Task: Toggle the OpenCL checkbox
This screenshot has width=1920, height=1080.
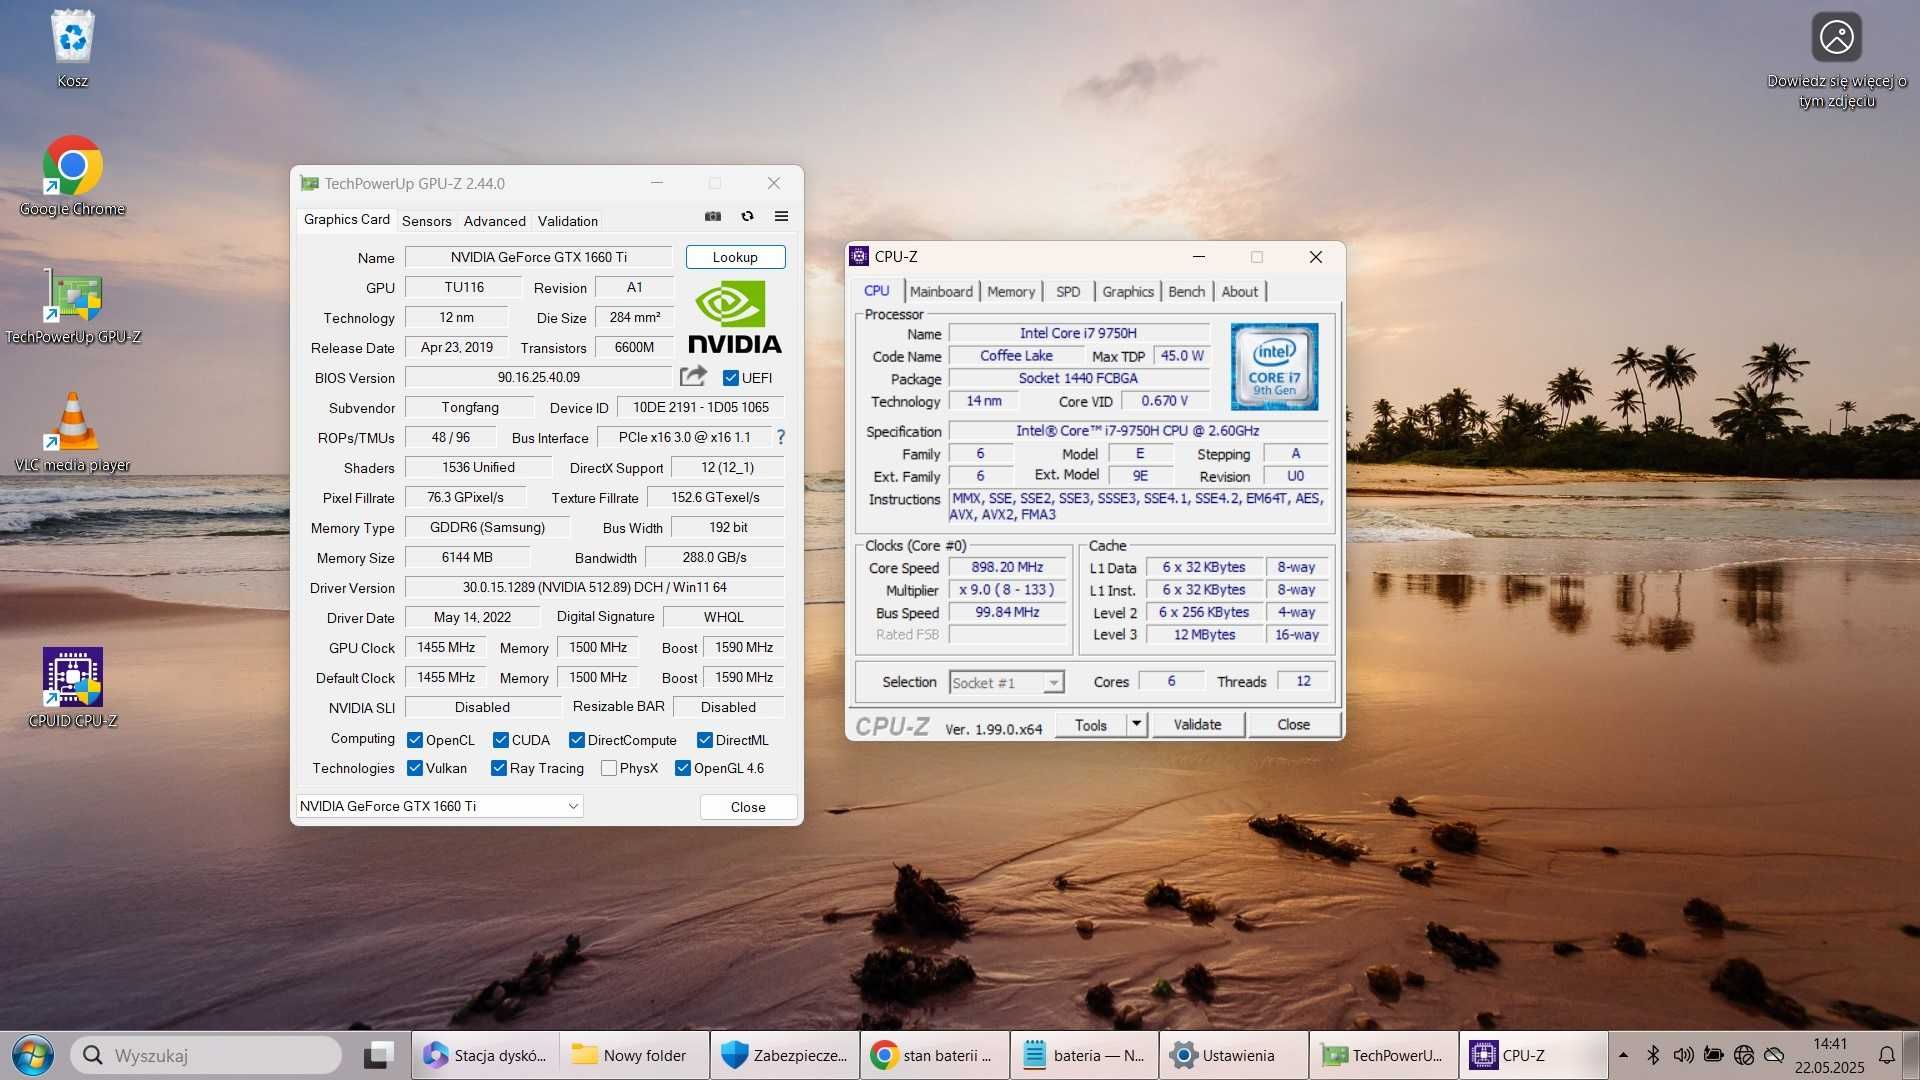Action: point(415,740)
